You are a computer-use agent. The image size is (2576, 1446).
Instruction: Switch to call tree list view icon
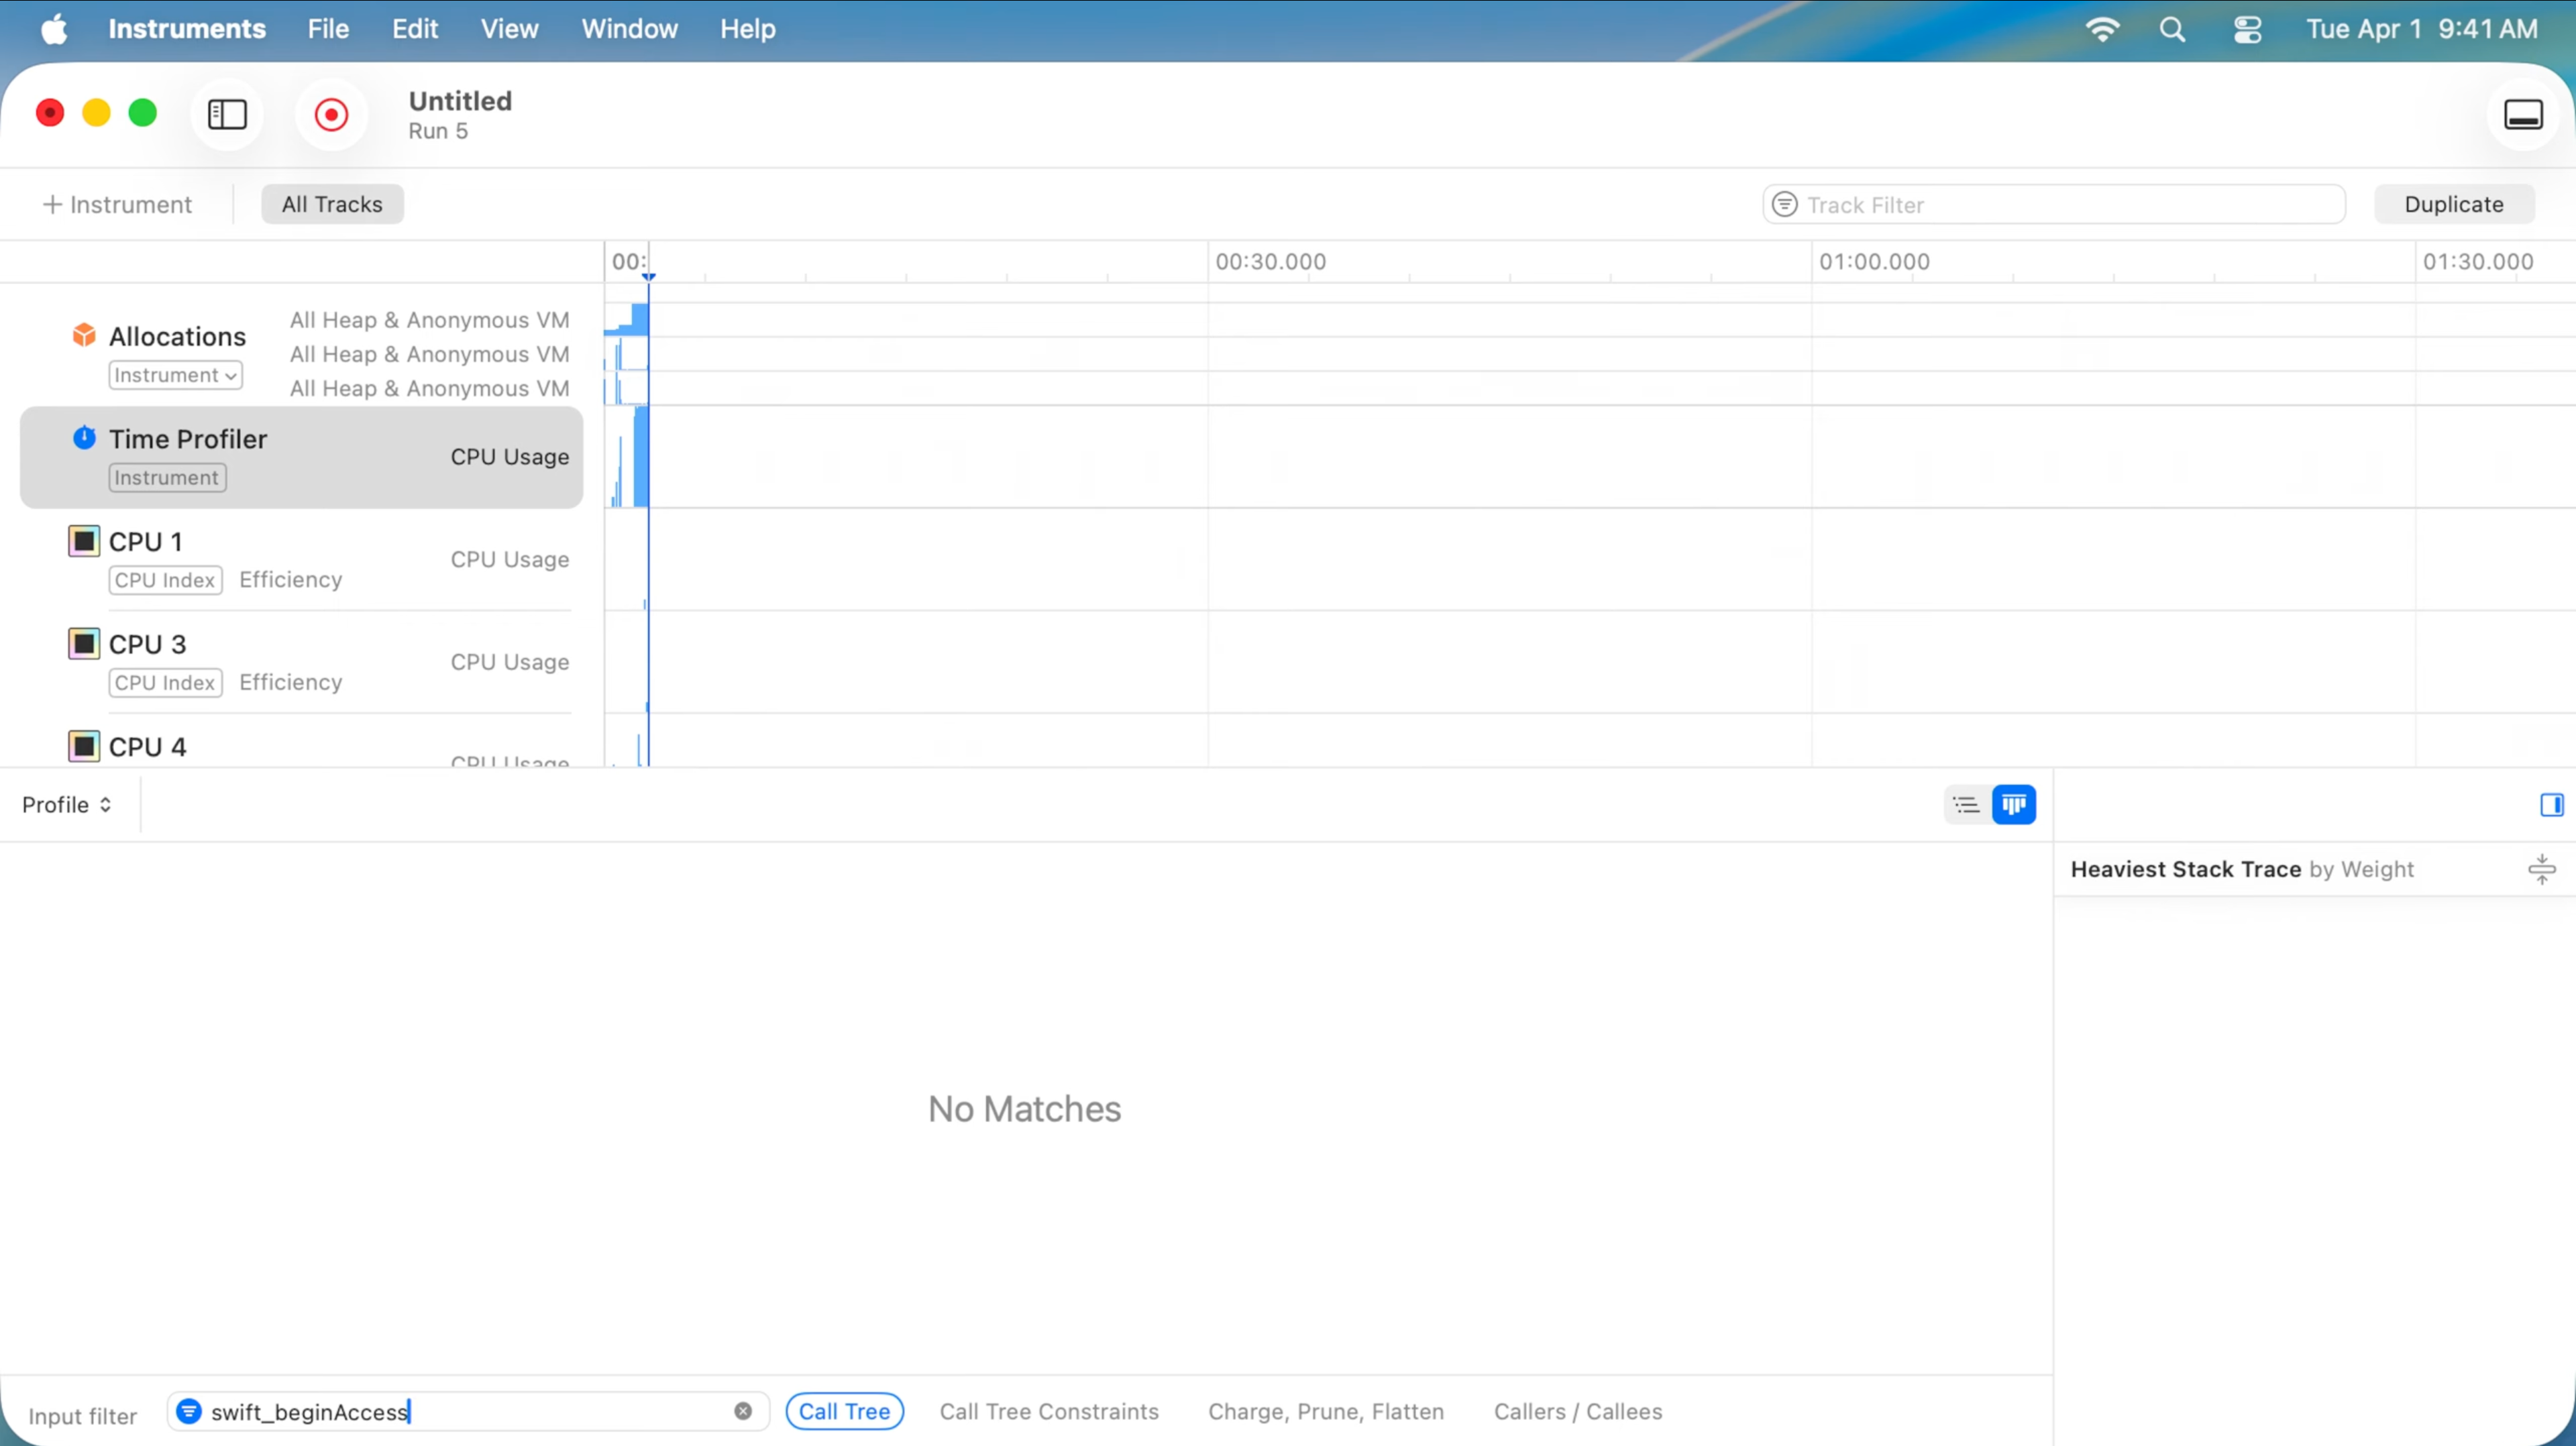pyautogui.click(x=1966, y=805)
